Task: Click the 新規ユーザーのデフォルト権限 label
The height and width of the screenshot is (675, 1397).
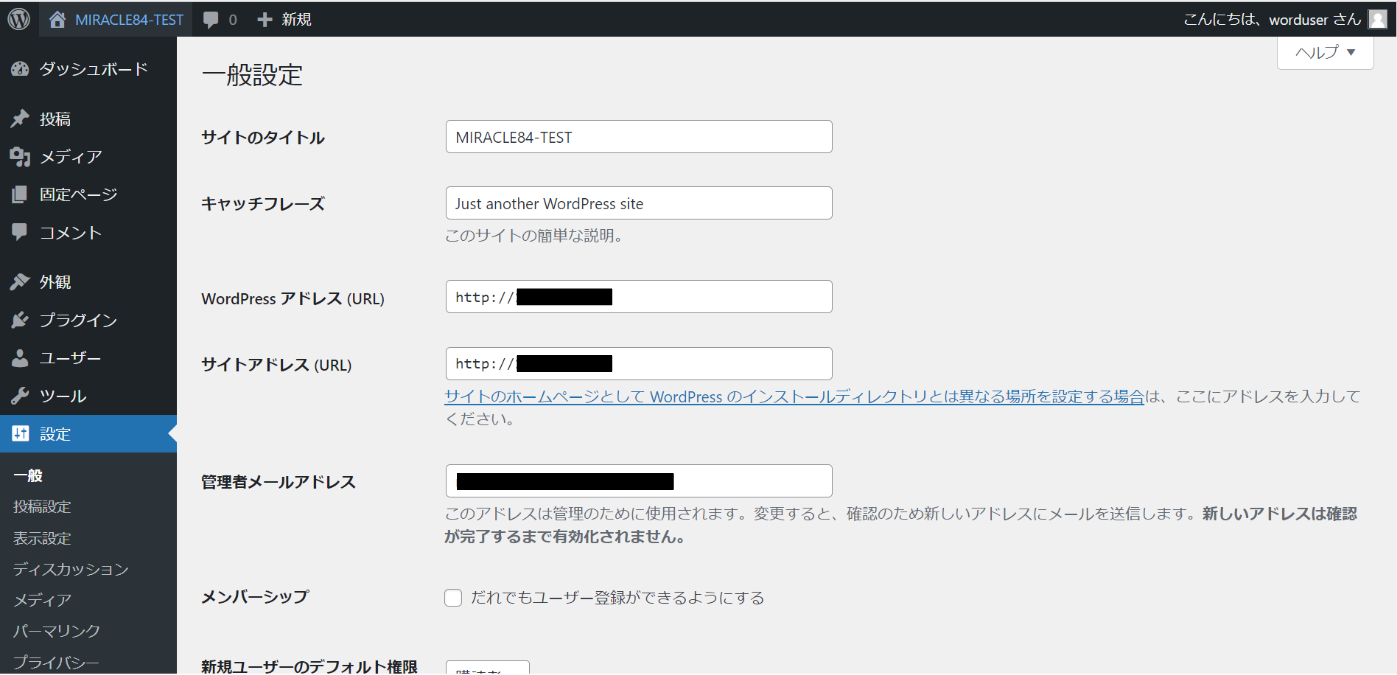Action: [309, 667]
